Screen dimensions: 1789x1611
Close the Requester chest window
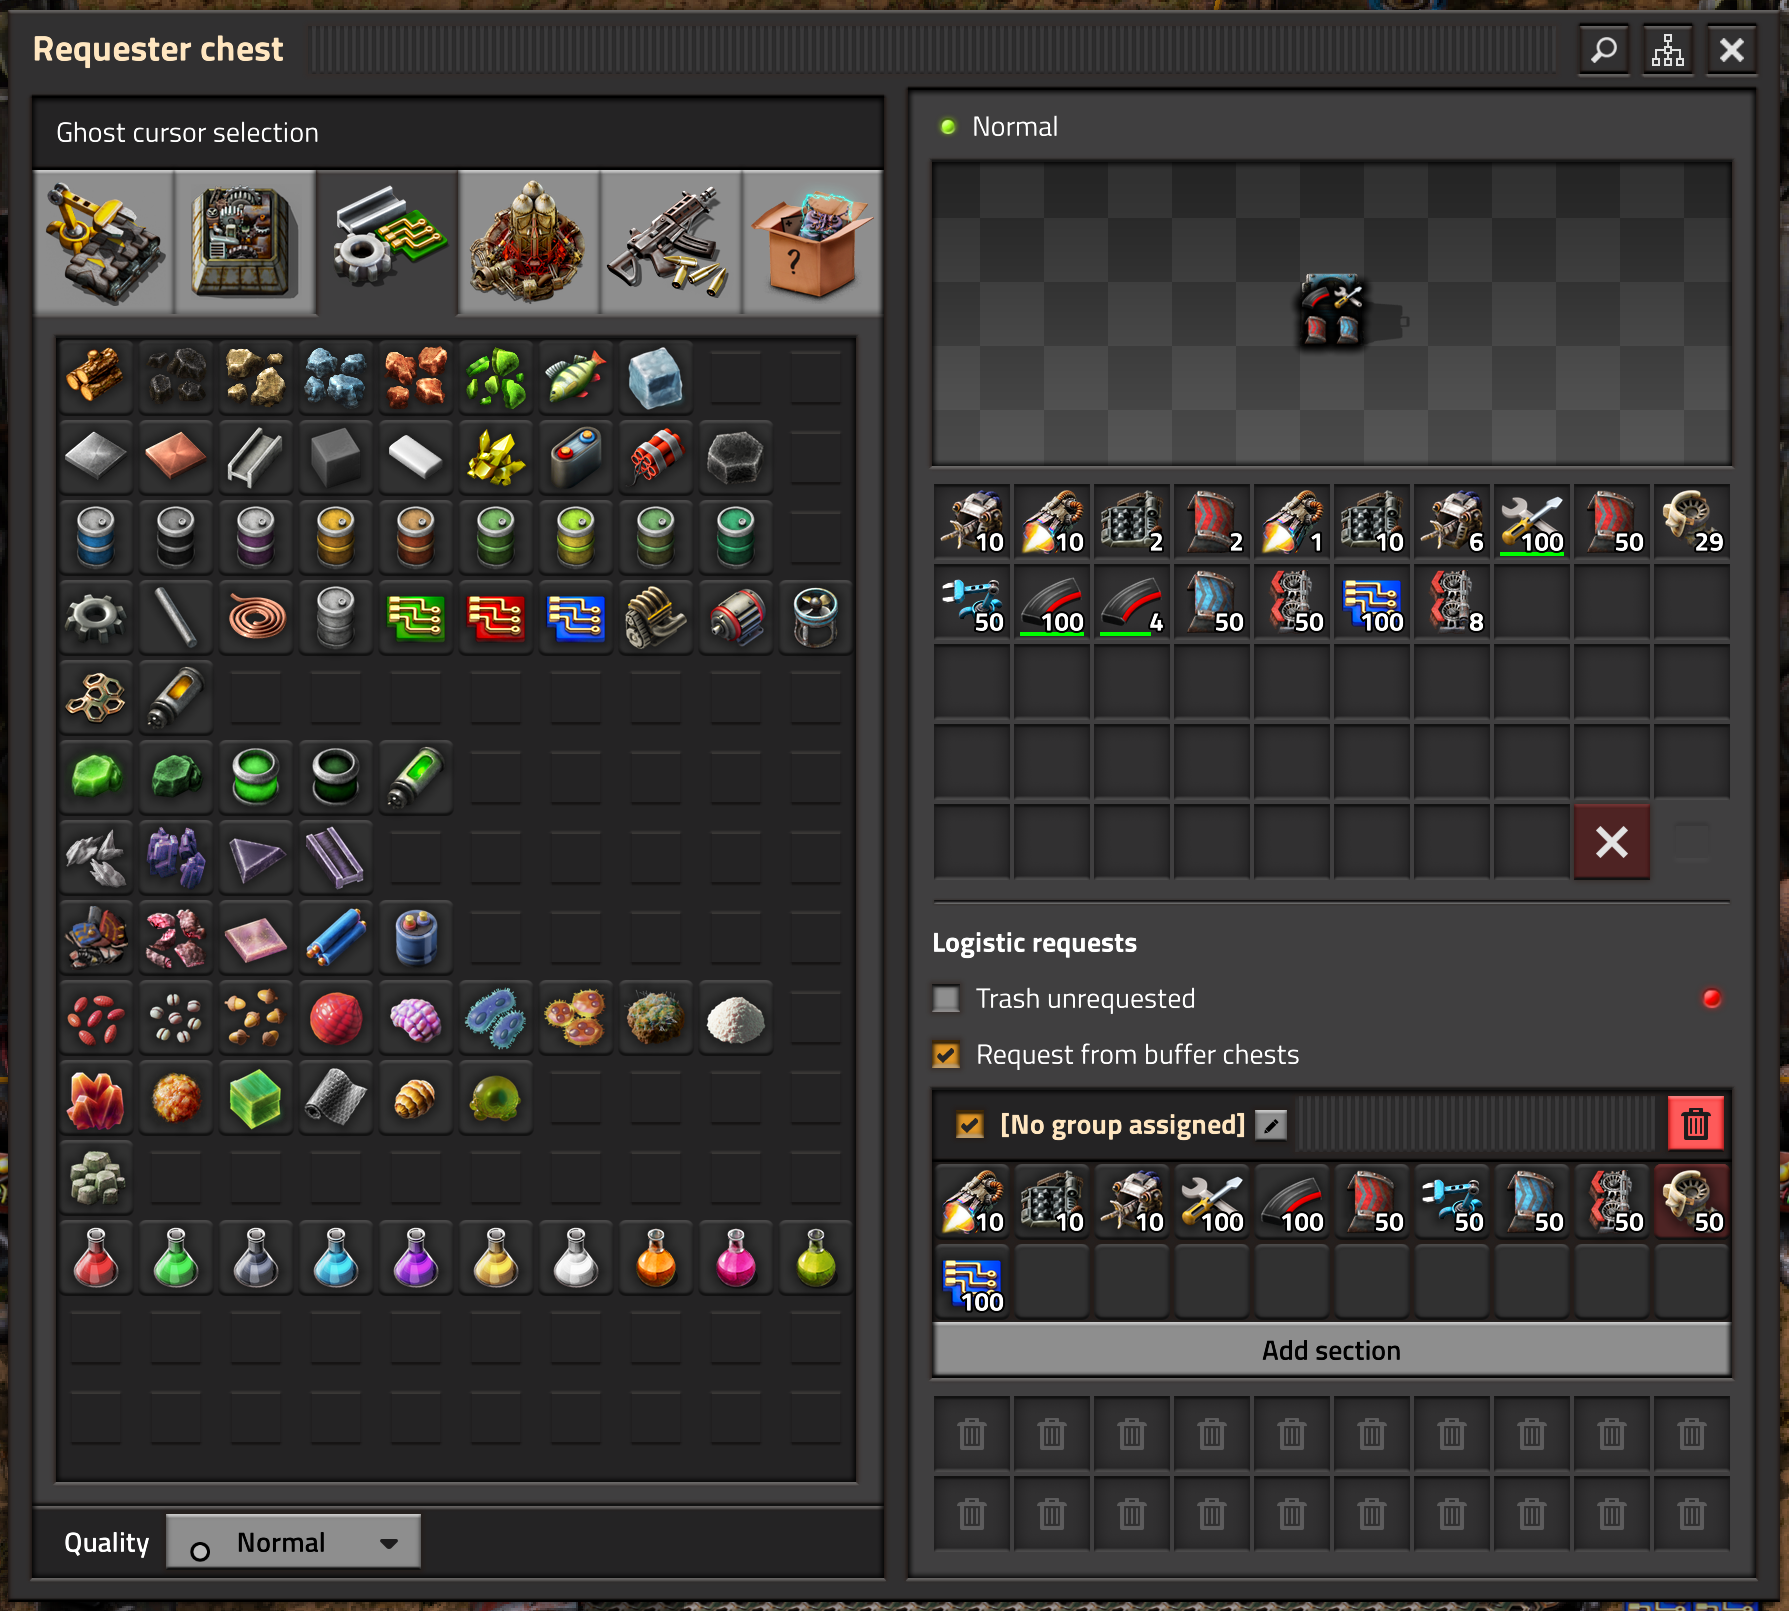tap(1732, 49)
